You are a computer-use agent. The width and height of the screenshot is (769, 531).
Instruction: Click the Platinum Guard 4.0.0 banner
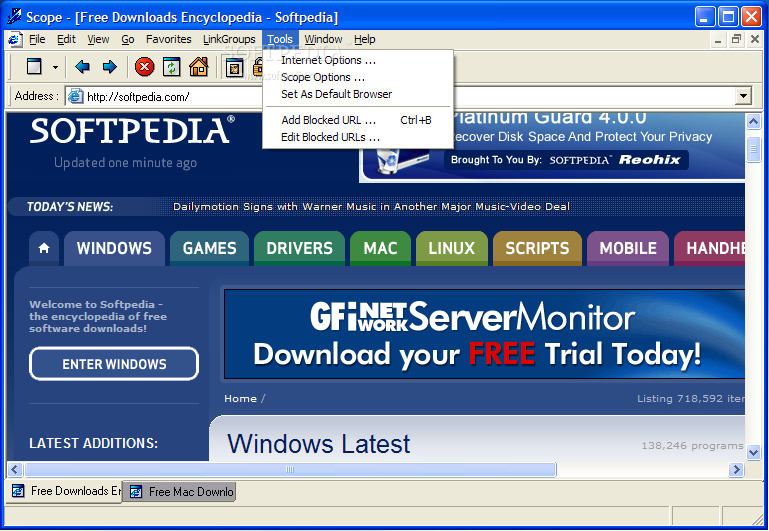(552, 146)
